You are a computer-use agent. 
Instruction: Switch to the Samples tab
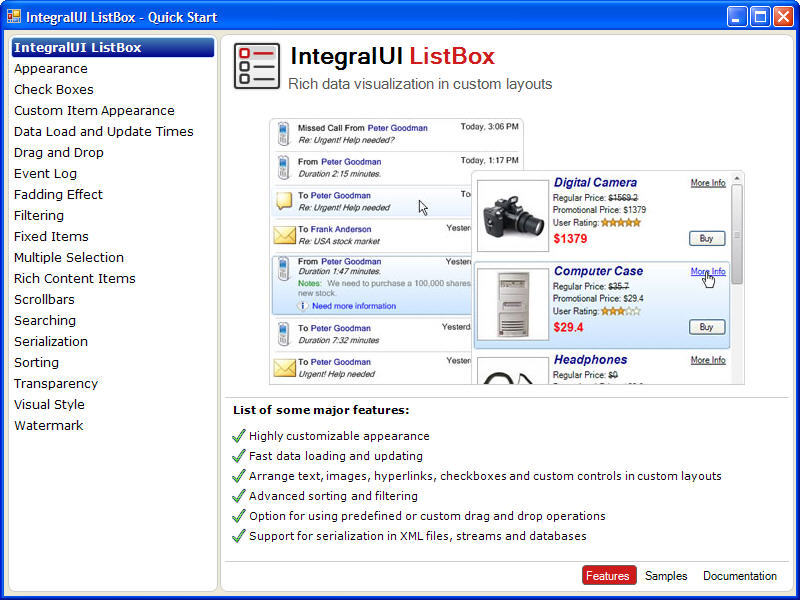(666, 576)
